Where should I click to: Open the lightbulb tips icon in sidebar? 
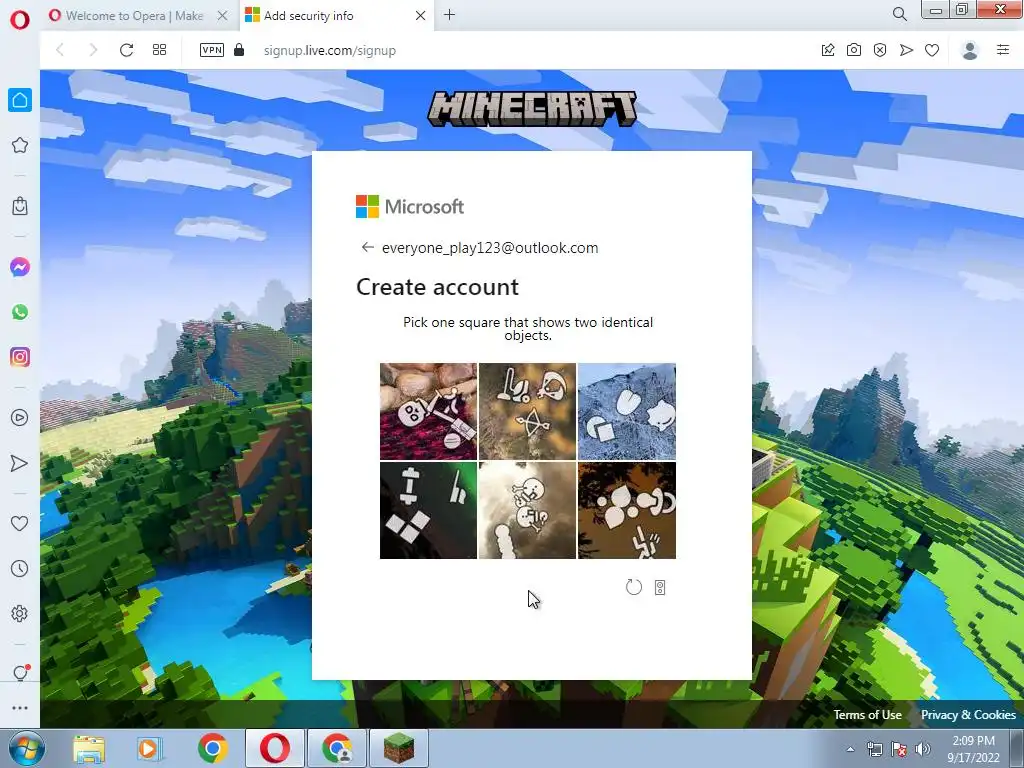(20, 673)
